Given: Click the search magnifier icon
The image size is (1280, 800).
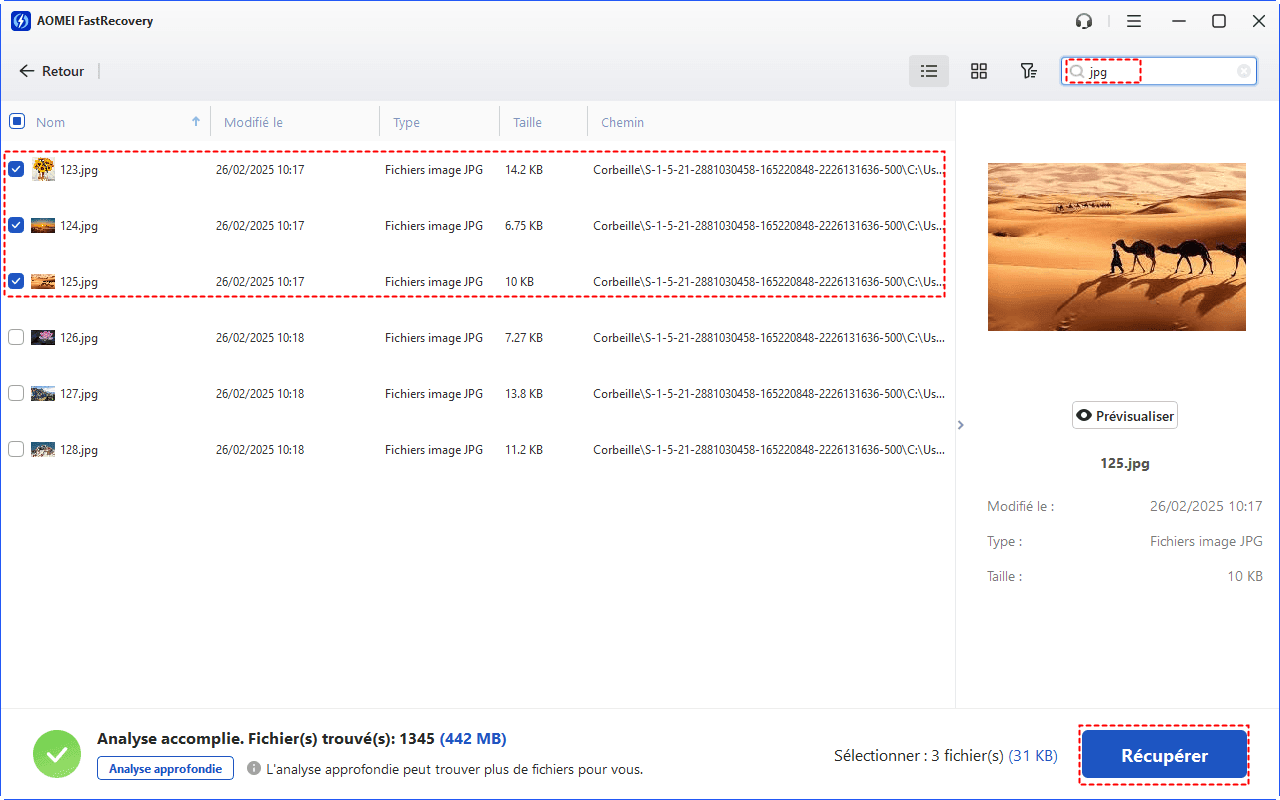Looking at the screenshot, I should (1077, 71).
